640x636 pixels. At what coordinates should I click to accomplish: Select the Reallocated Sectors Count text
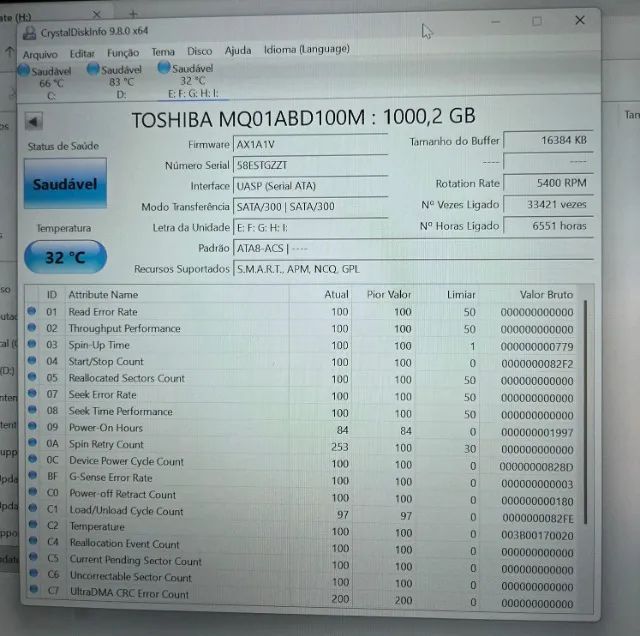coord(127,378)
